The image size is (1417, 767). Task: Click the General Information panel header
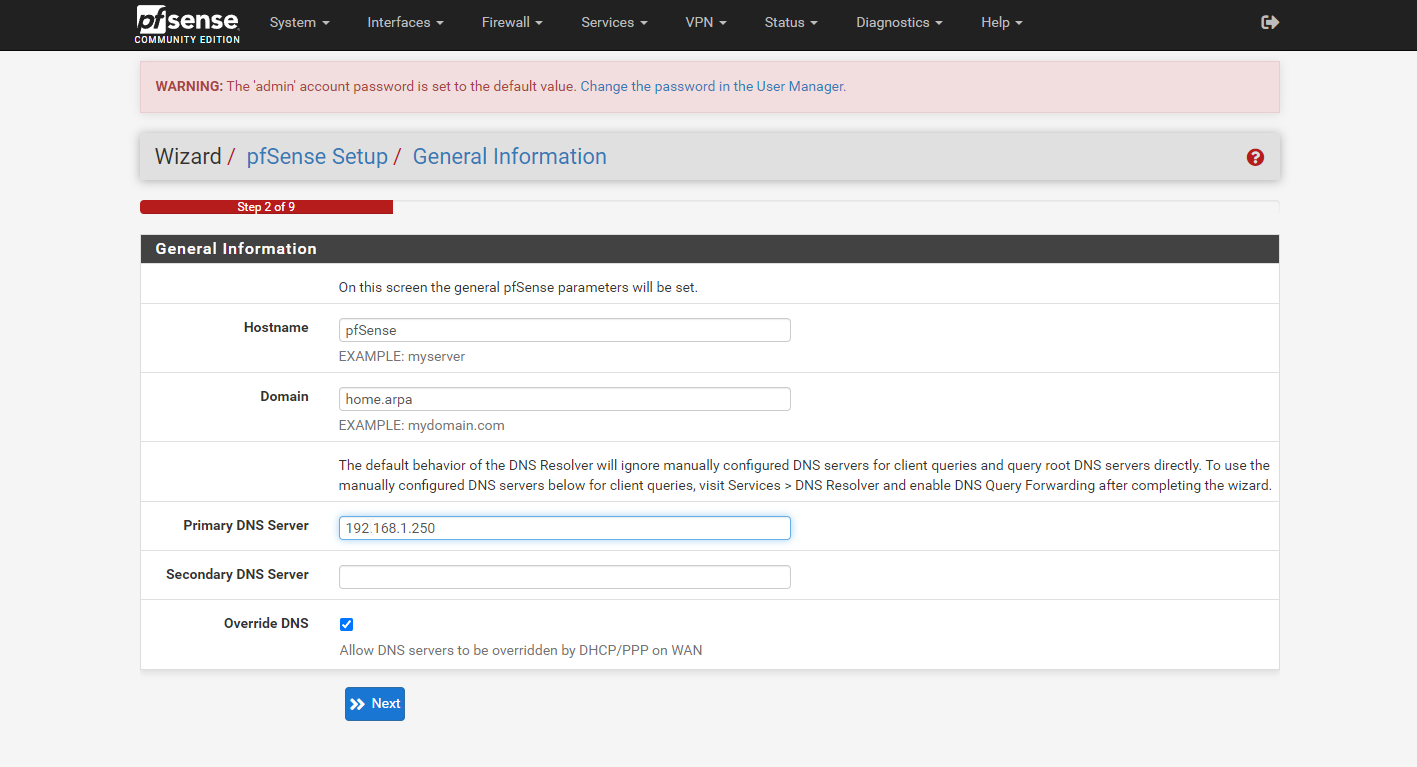pyautogui.click(x=709, y=249)
